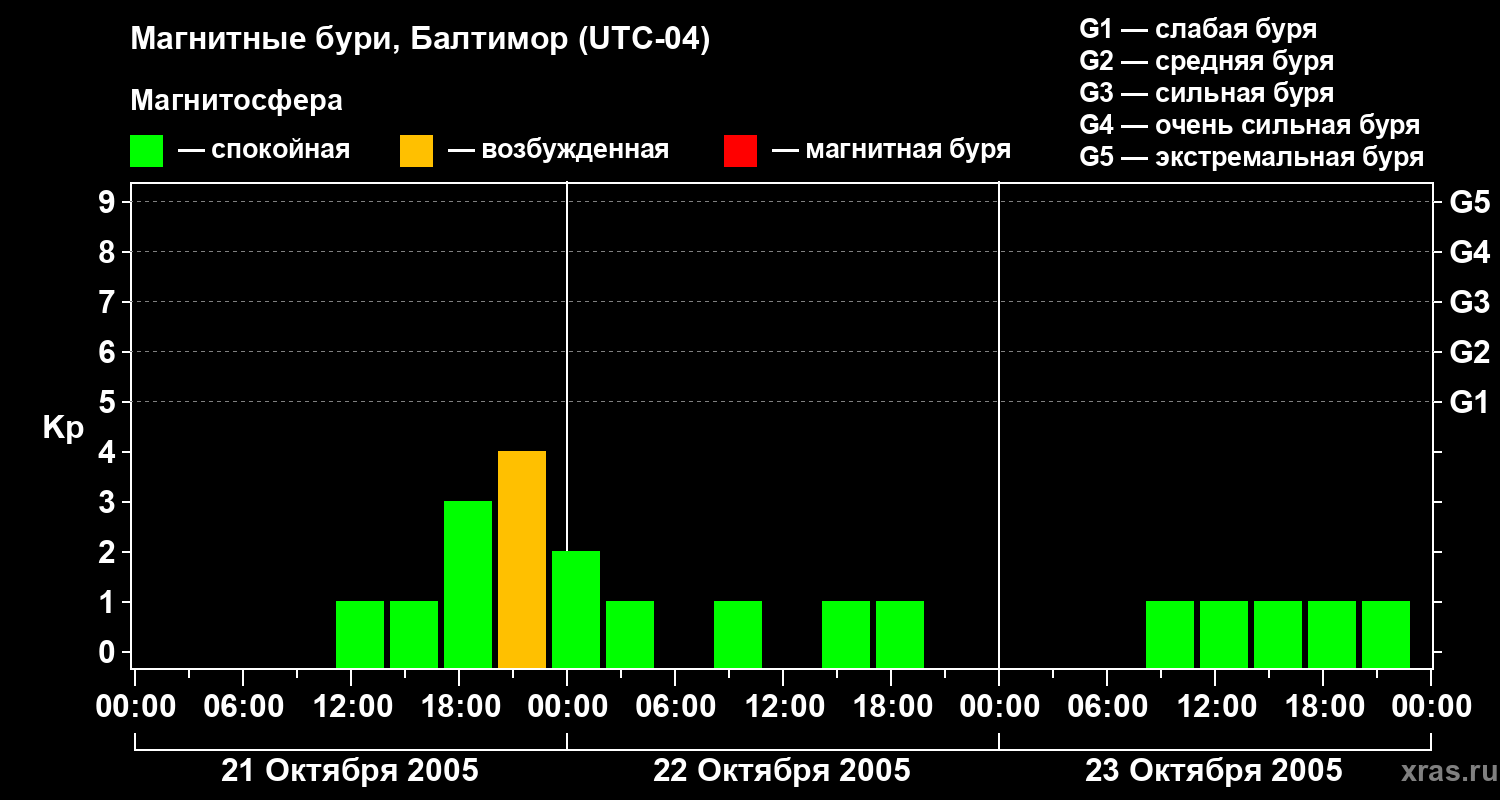Click the title 'Магнитные бури, Балтимор (UTC-04)'
This screenshot has height=800, width=1500.
click(420, 39)
